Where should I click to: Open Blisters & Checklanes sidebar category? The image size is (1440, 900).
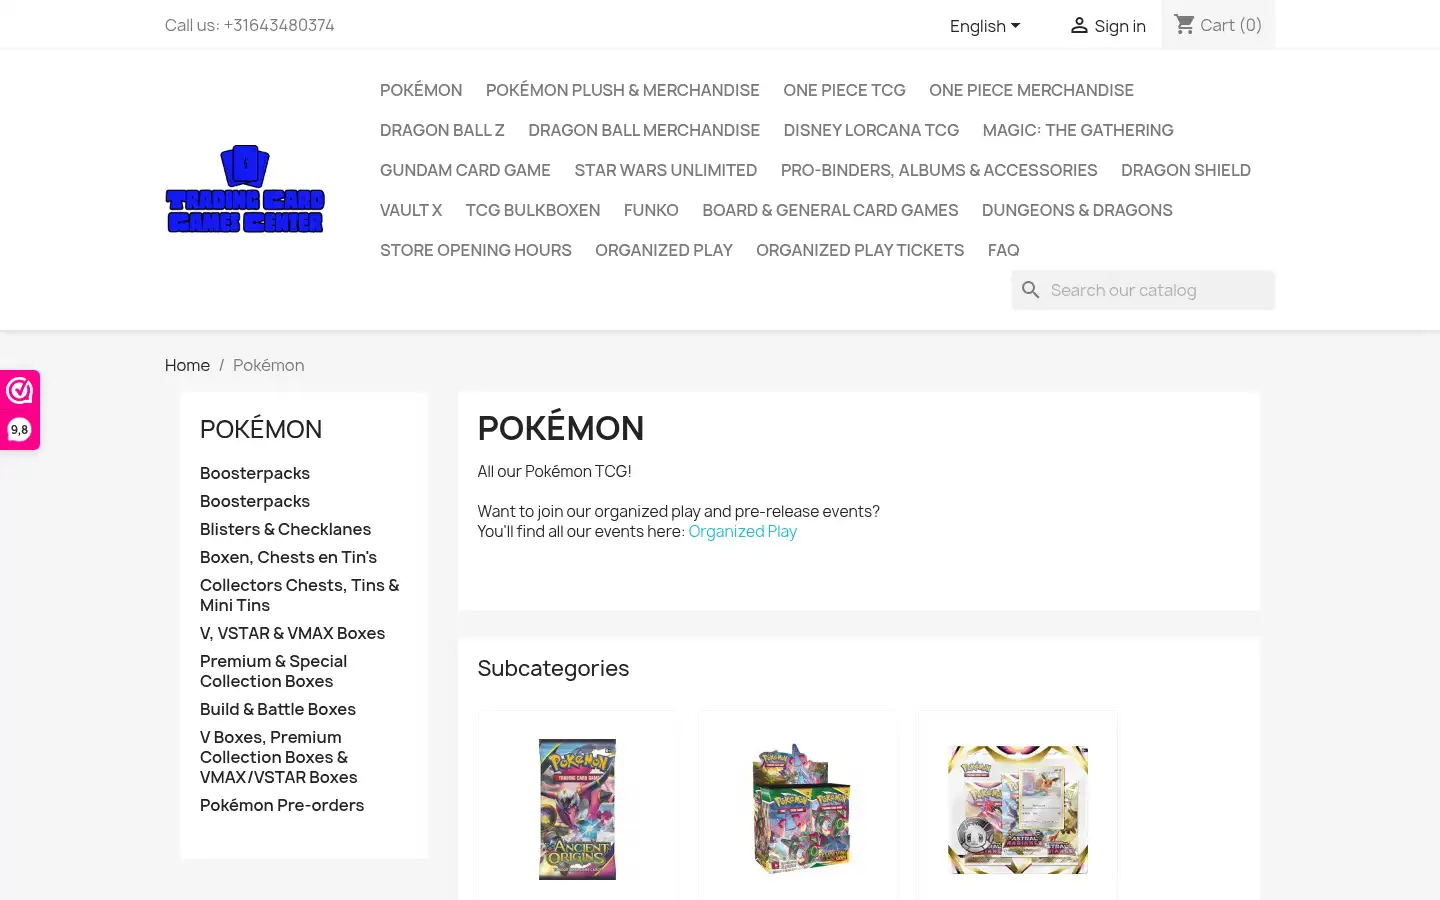285,529
